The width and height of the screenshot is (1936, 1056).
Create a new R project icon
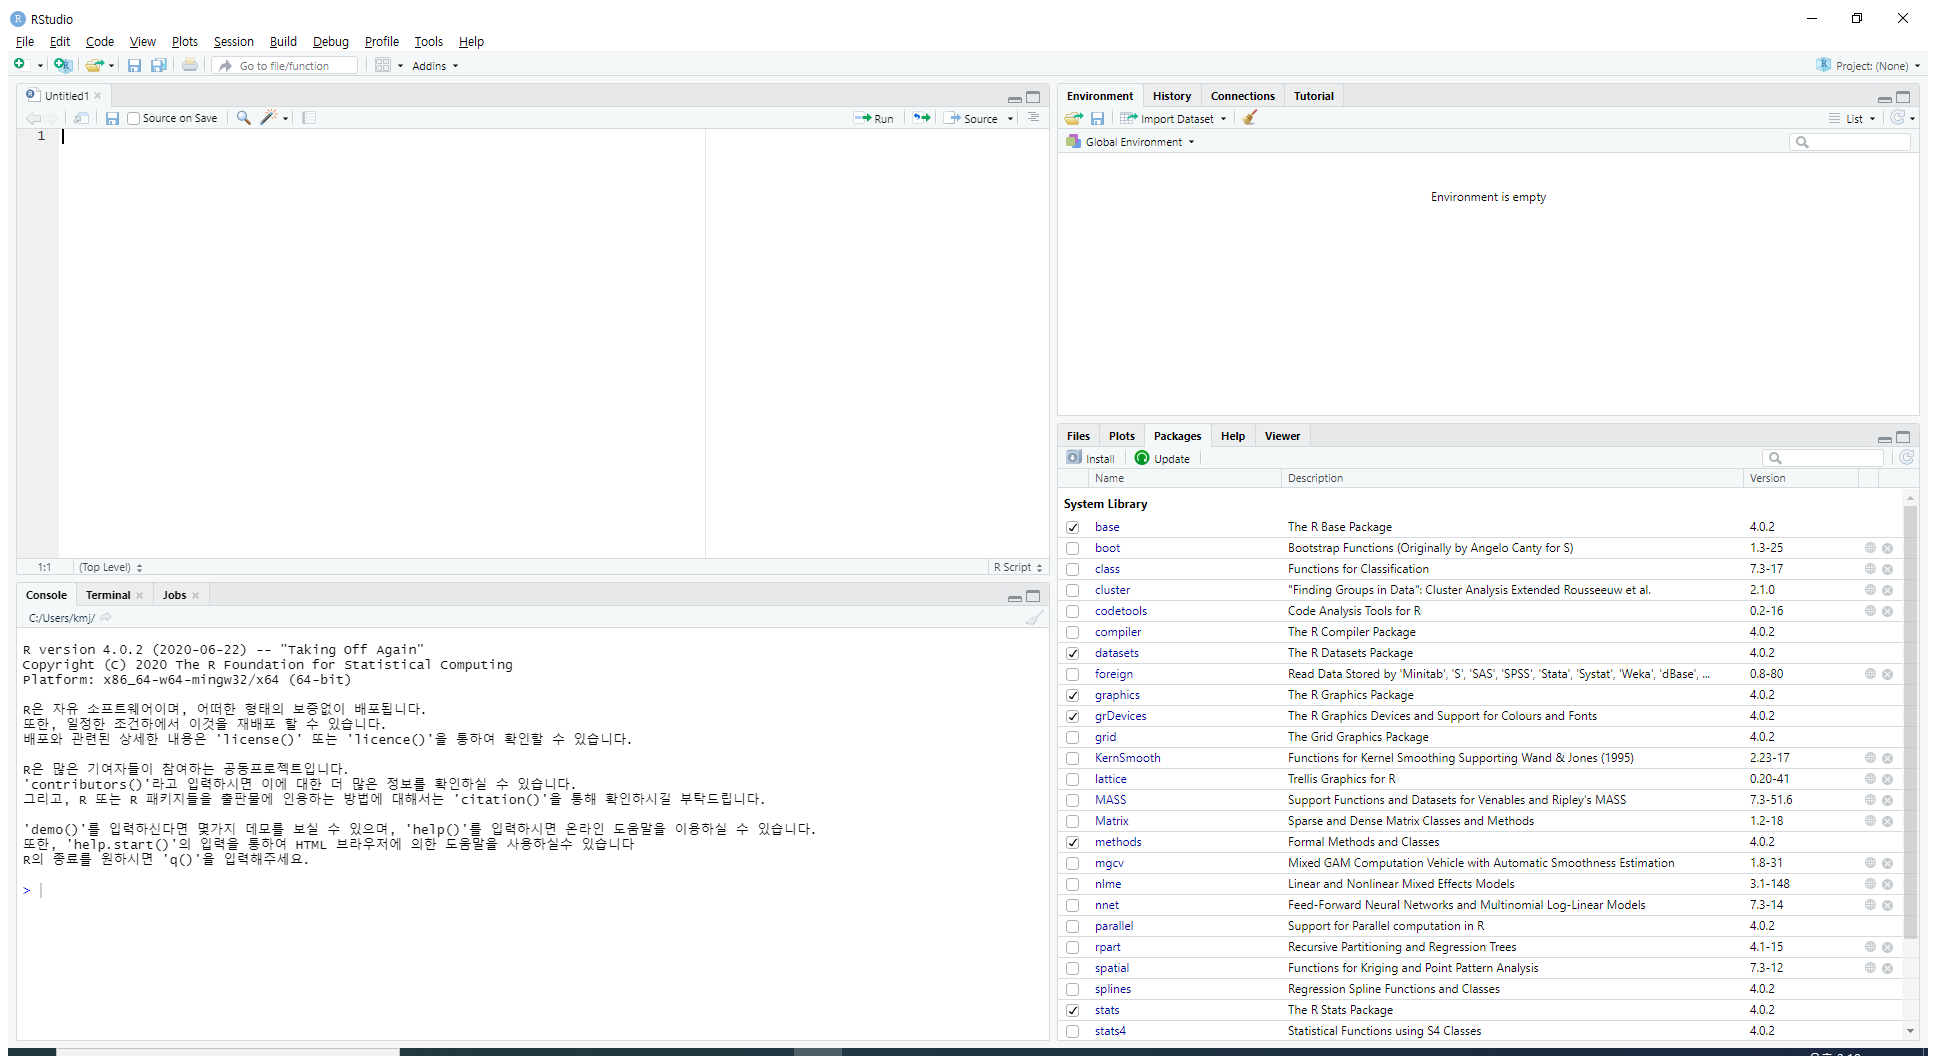[63, 65]
